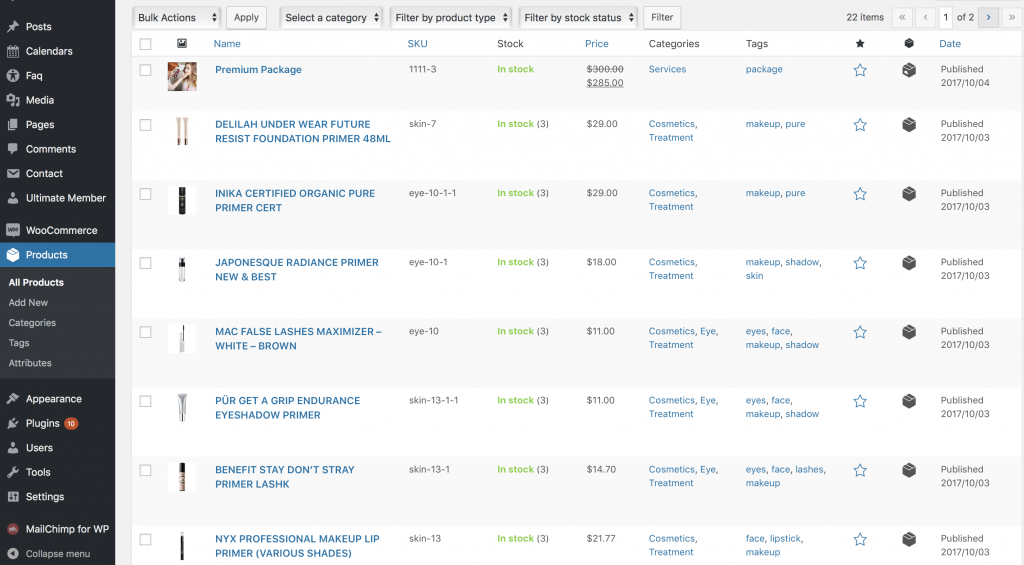Click the Appearance brush icon
1024x565 pixels.
[12, 399]
